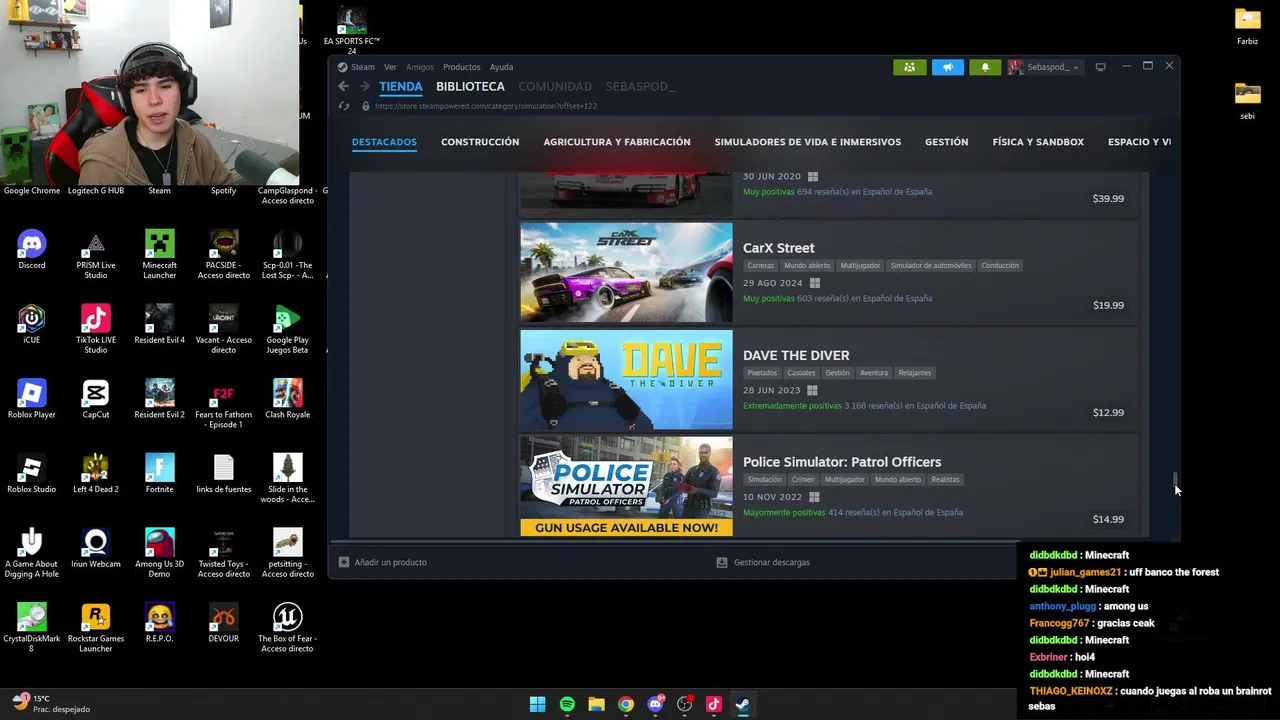Viewport: 1280px width, 720px height.
Task: Go back with the Steam back arrow
Action: click(343, 87)
